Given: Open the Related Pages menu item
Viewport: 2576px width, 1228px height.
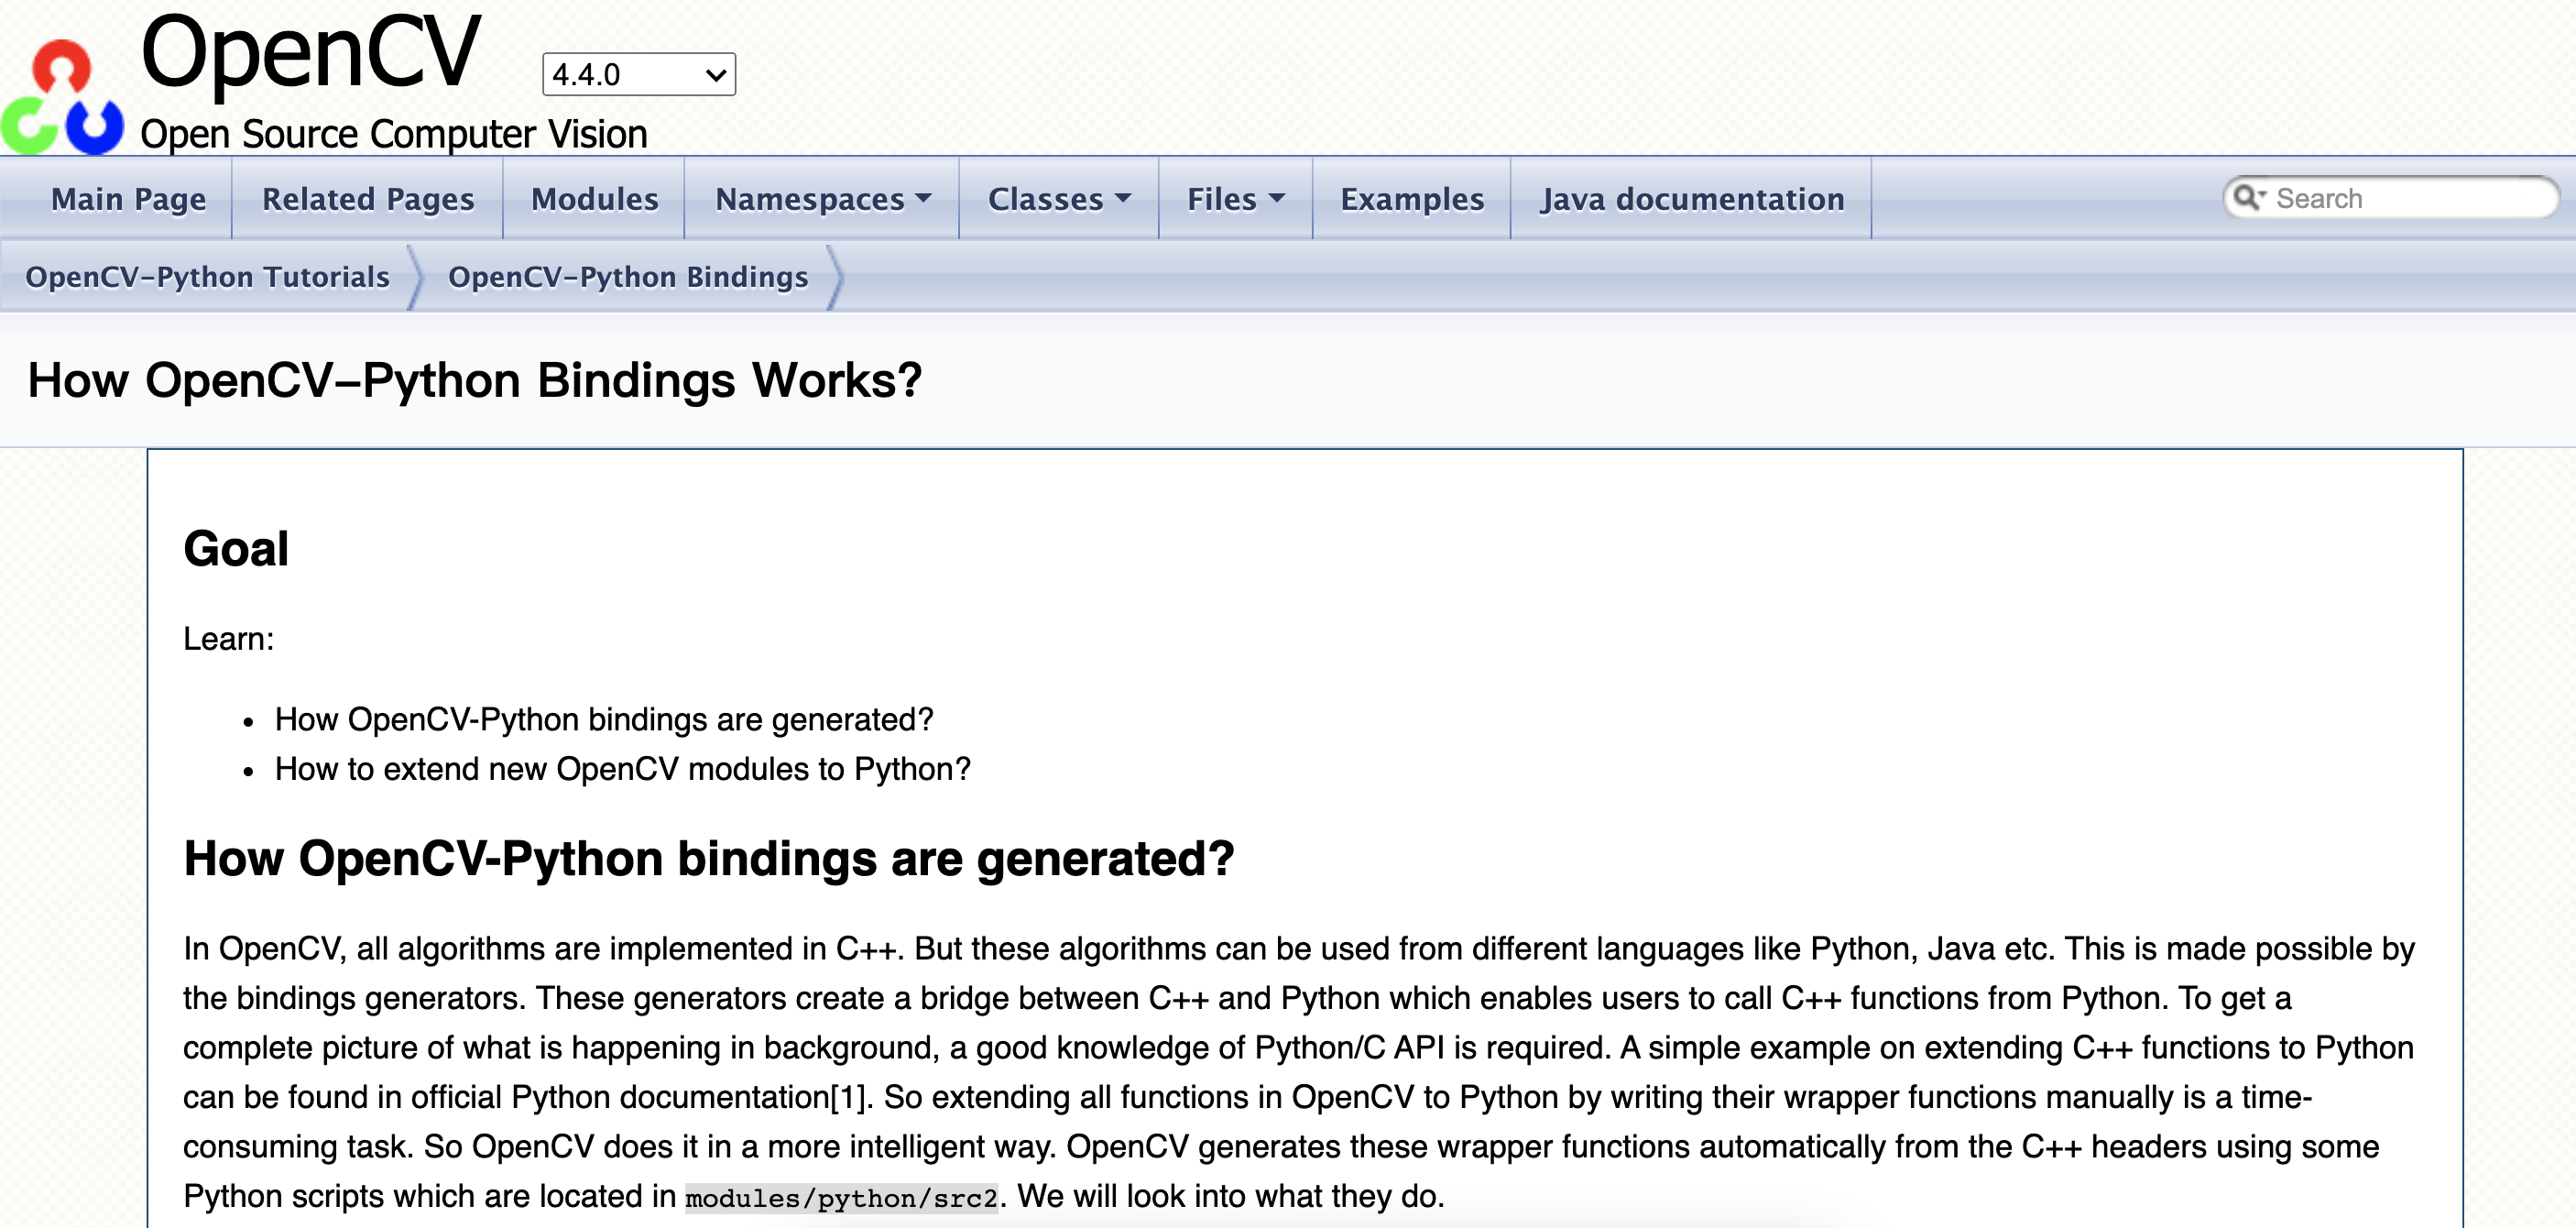Looking at the screenshot, I should [367, 199].
